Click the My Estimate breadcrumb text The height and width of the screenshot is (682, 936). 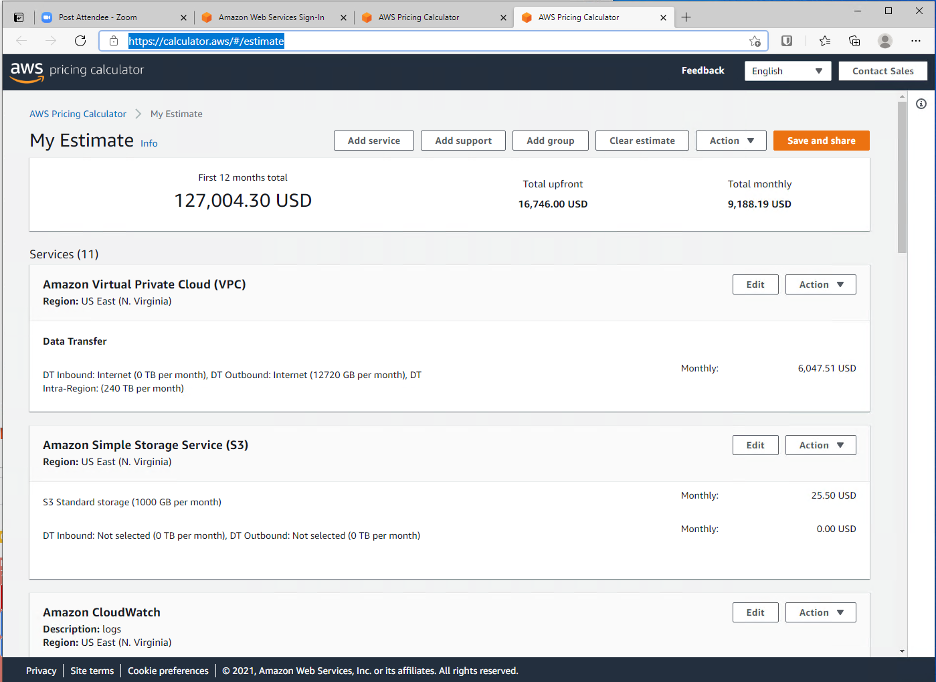176,114
